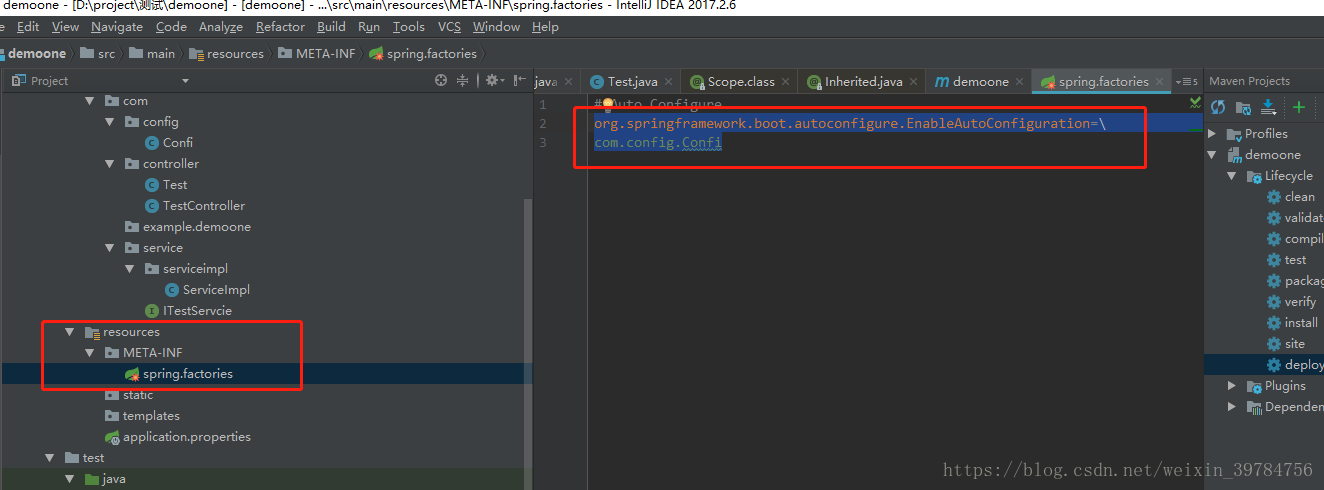Select Confi class in config package
This screenshot has height=490, width=1324.
pos(178,143)
